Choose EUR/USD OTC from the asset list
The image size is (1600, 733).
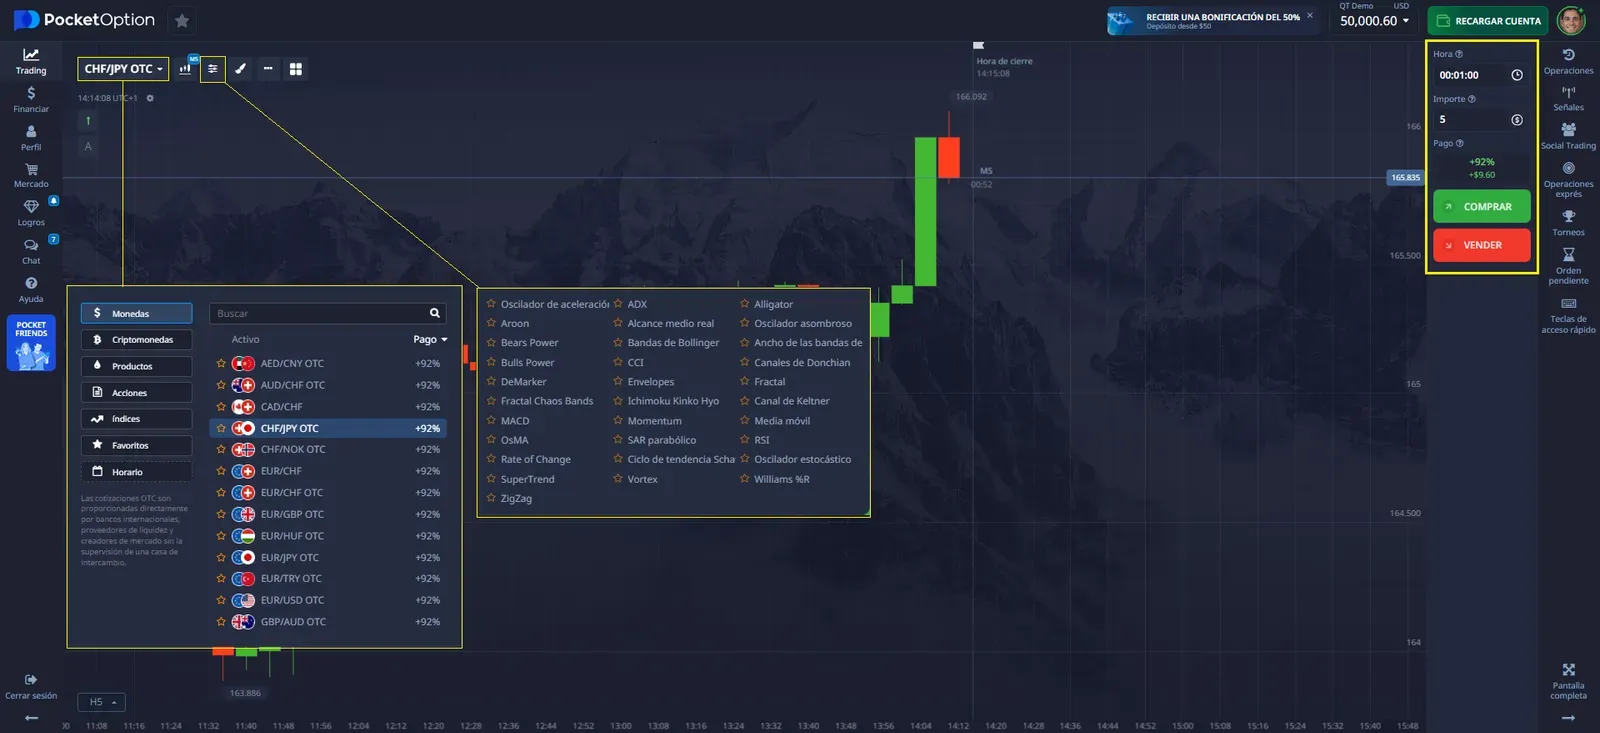click(x=292, y=600)
